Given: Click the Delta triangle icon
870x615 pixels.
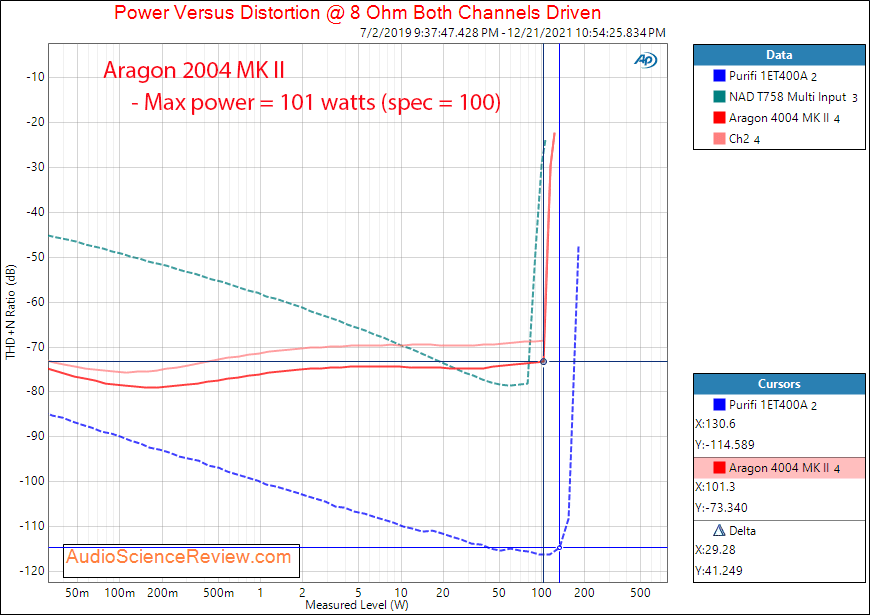Looking at the screenshot, I should (x=719, y=530).
